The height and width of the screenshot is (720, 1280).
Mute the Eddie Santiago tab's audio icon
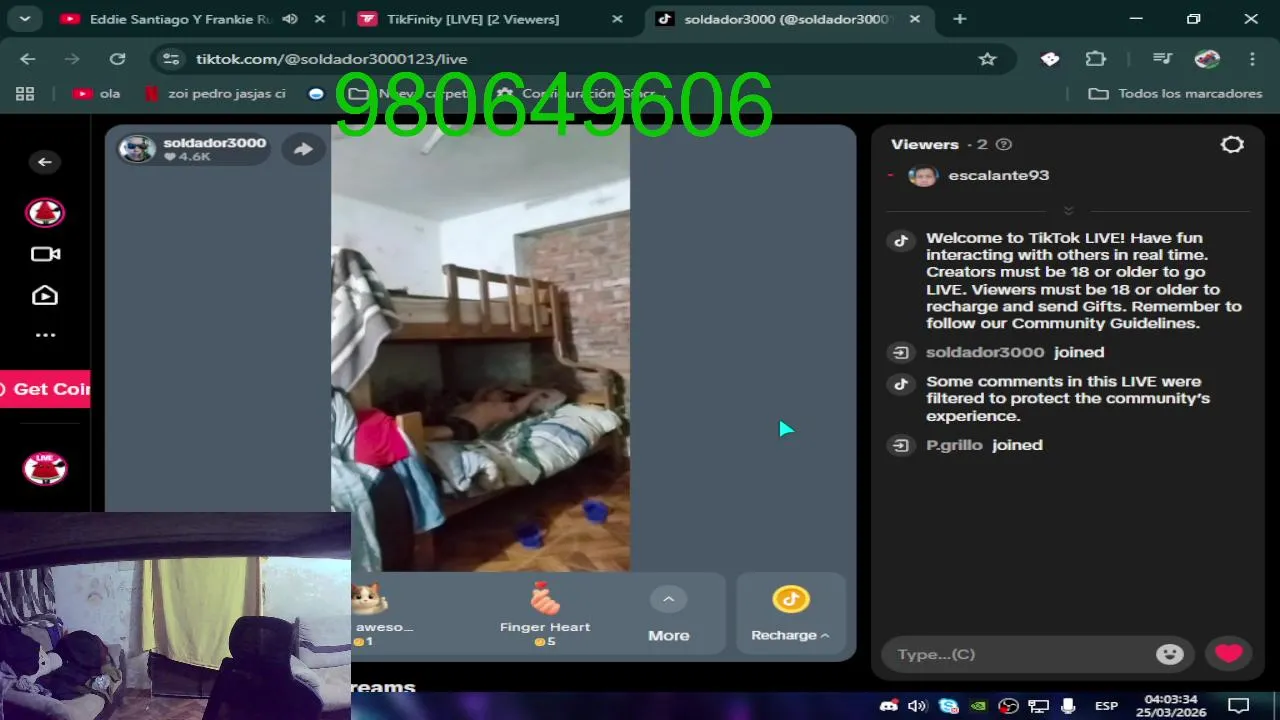[290, 19]
